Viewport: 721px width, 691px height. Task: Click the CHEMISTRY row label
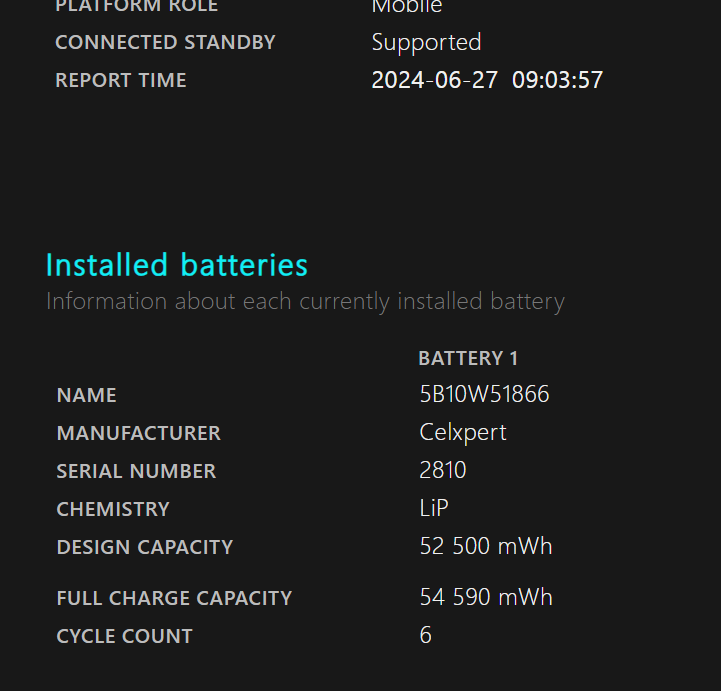pos(113,509)
